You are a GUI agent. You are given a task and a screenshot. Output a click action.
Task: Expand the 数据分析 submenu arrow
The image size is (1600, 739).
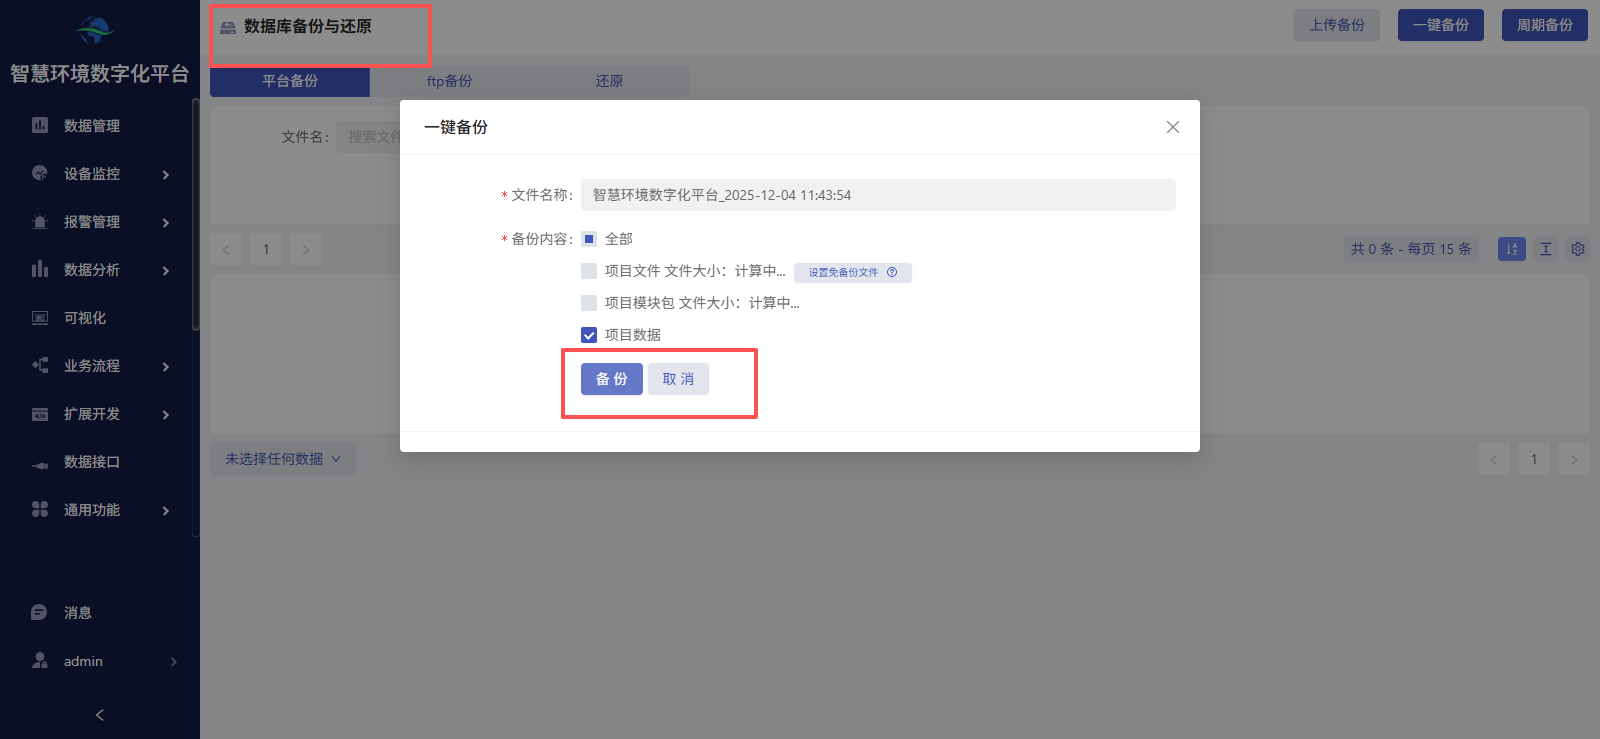click(166, 271)
